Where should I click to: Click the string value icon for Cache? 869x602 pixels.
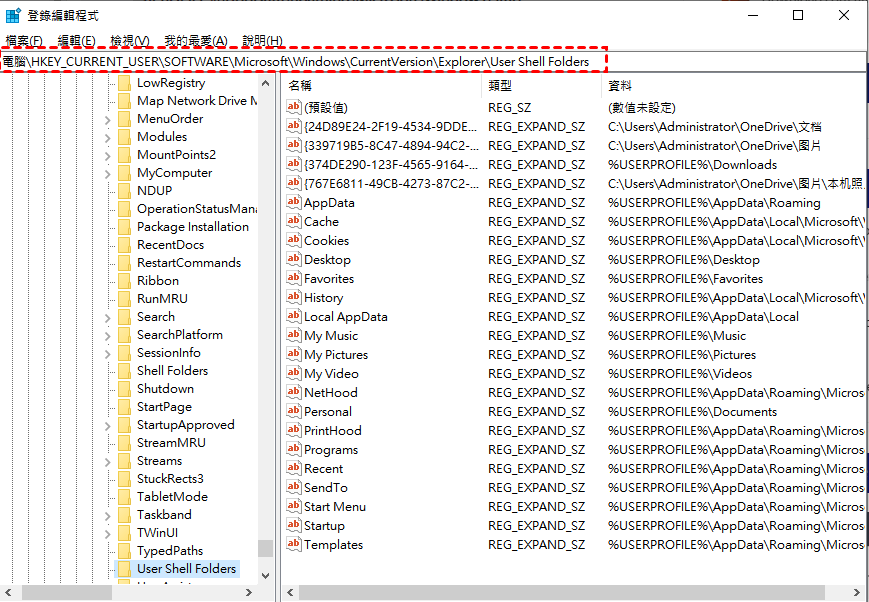[294, 221]
